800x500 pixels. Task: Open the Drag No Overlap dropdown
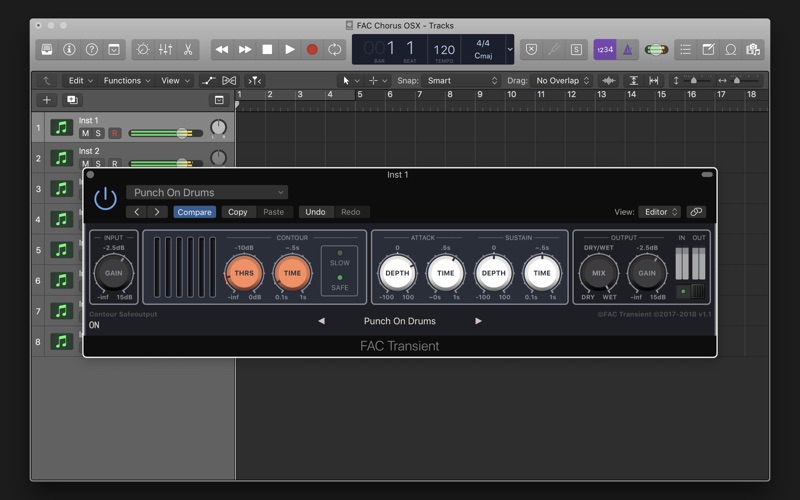[562, 81]
